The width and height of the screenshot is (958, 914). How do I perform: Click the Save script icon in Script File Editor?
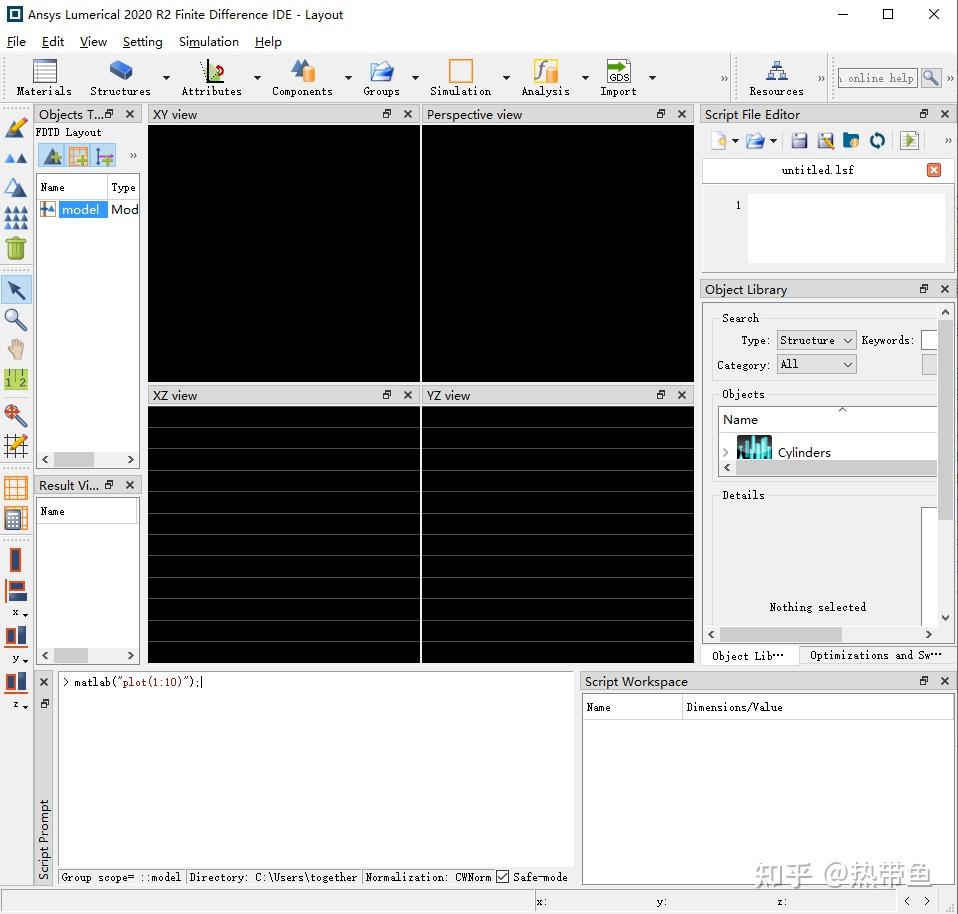coord(797,140)
